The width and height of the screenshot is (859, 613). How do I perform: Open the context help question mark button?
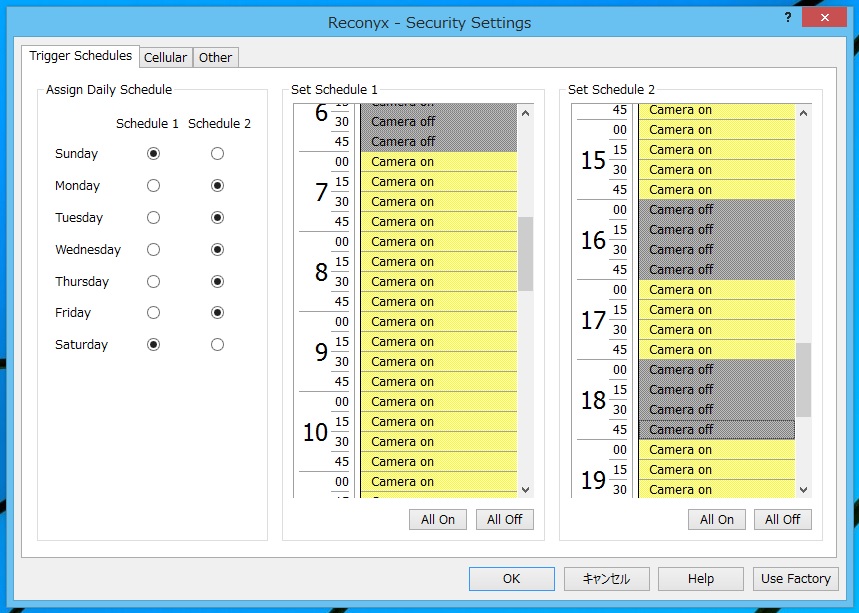(788, 18)
